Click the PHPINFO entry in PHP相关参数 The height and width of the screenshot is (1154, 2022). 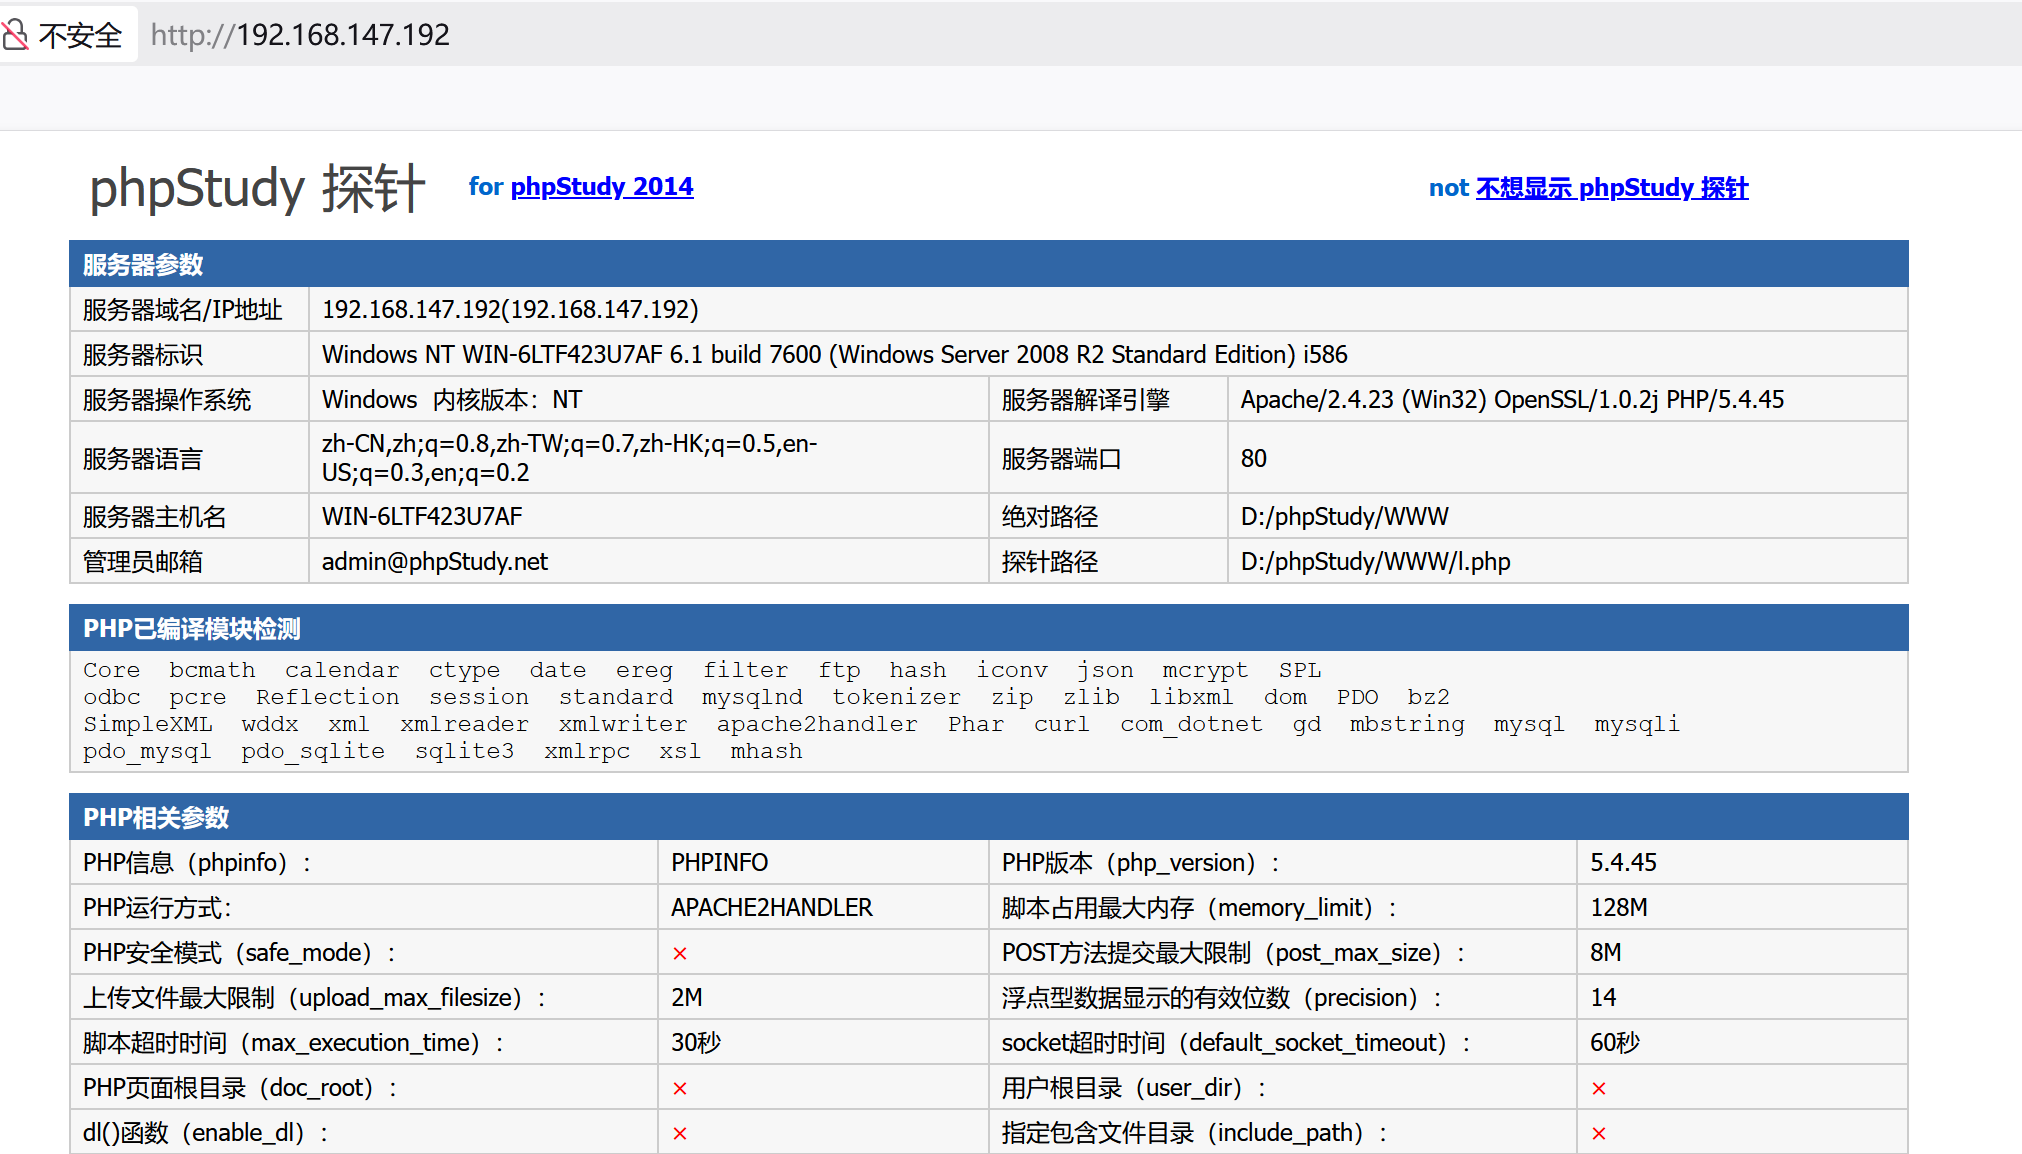pos(719,861)
